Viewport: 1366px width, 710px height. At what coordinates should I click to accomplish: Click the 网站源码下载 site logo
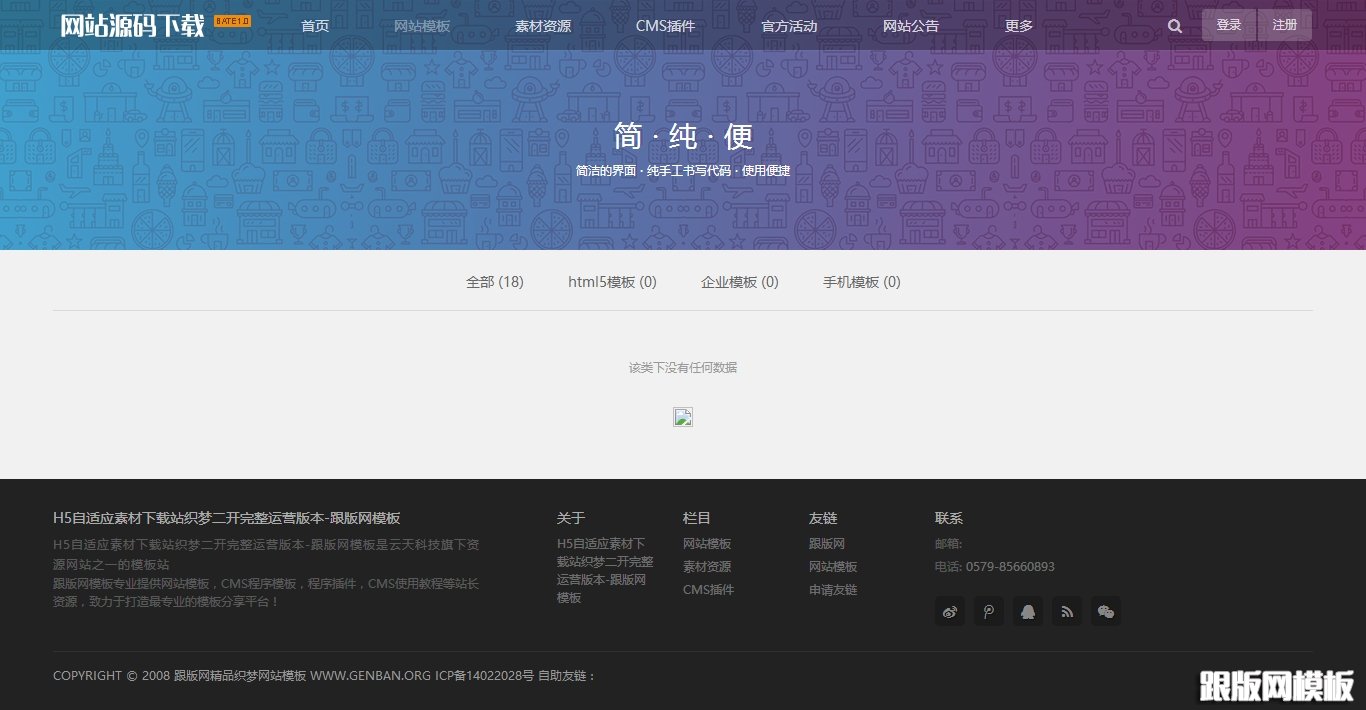[131, 25]
